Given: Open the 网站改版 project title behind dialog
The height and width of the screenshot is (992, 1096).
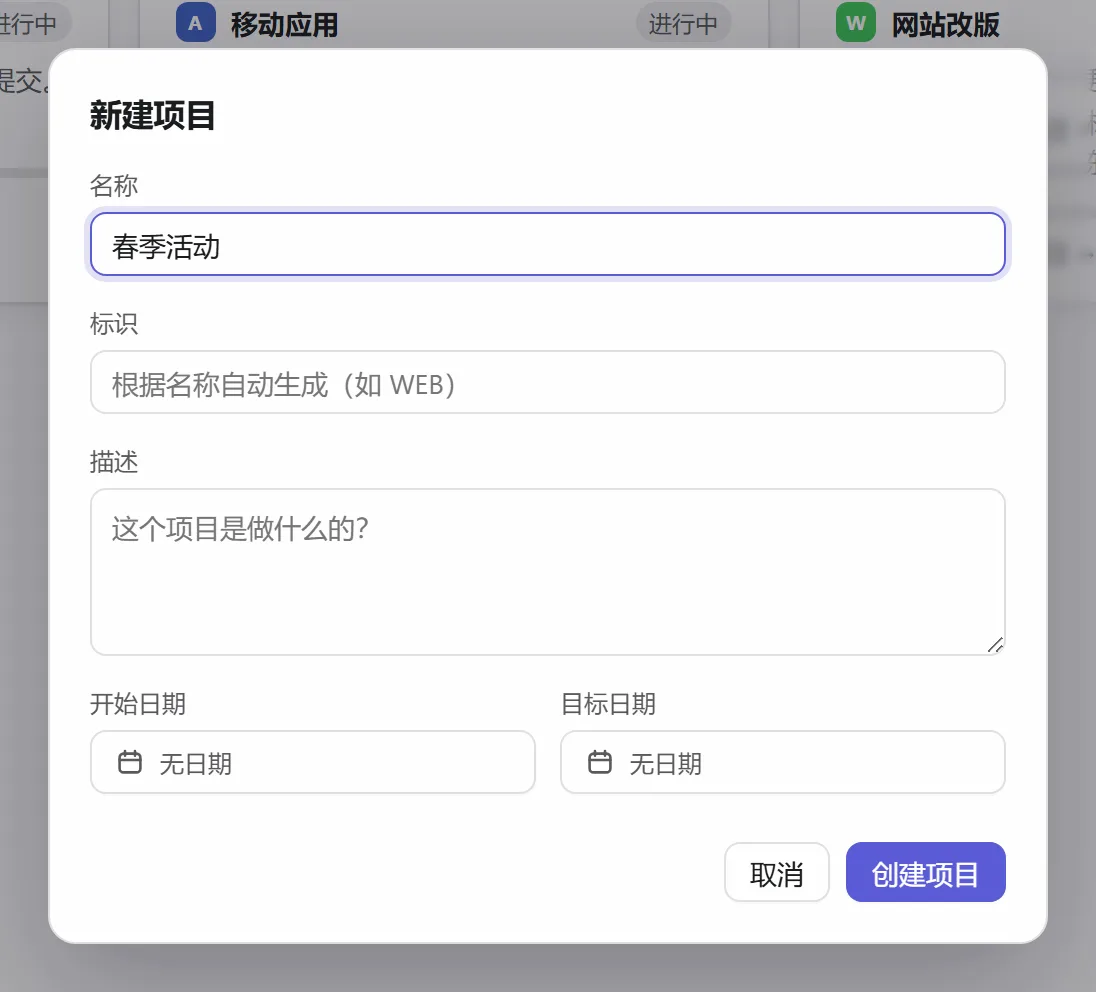Looking at the screenshot, I should (945, 25).
